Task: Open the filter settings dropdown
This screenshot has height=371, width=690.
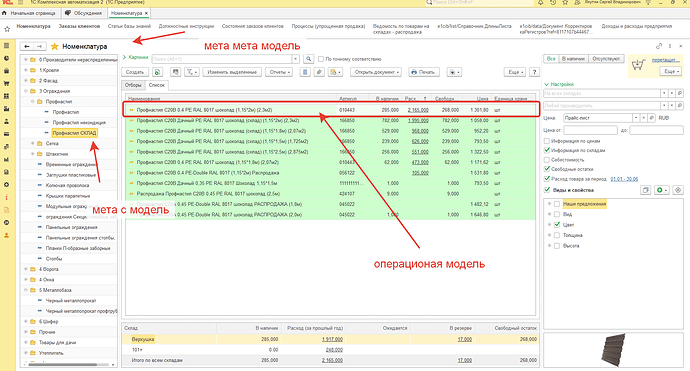Action: click(x=191, y=72)
